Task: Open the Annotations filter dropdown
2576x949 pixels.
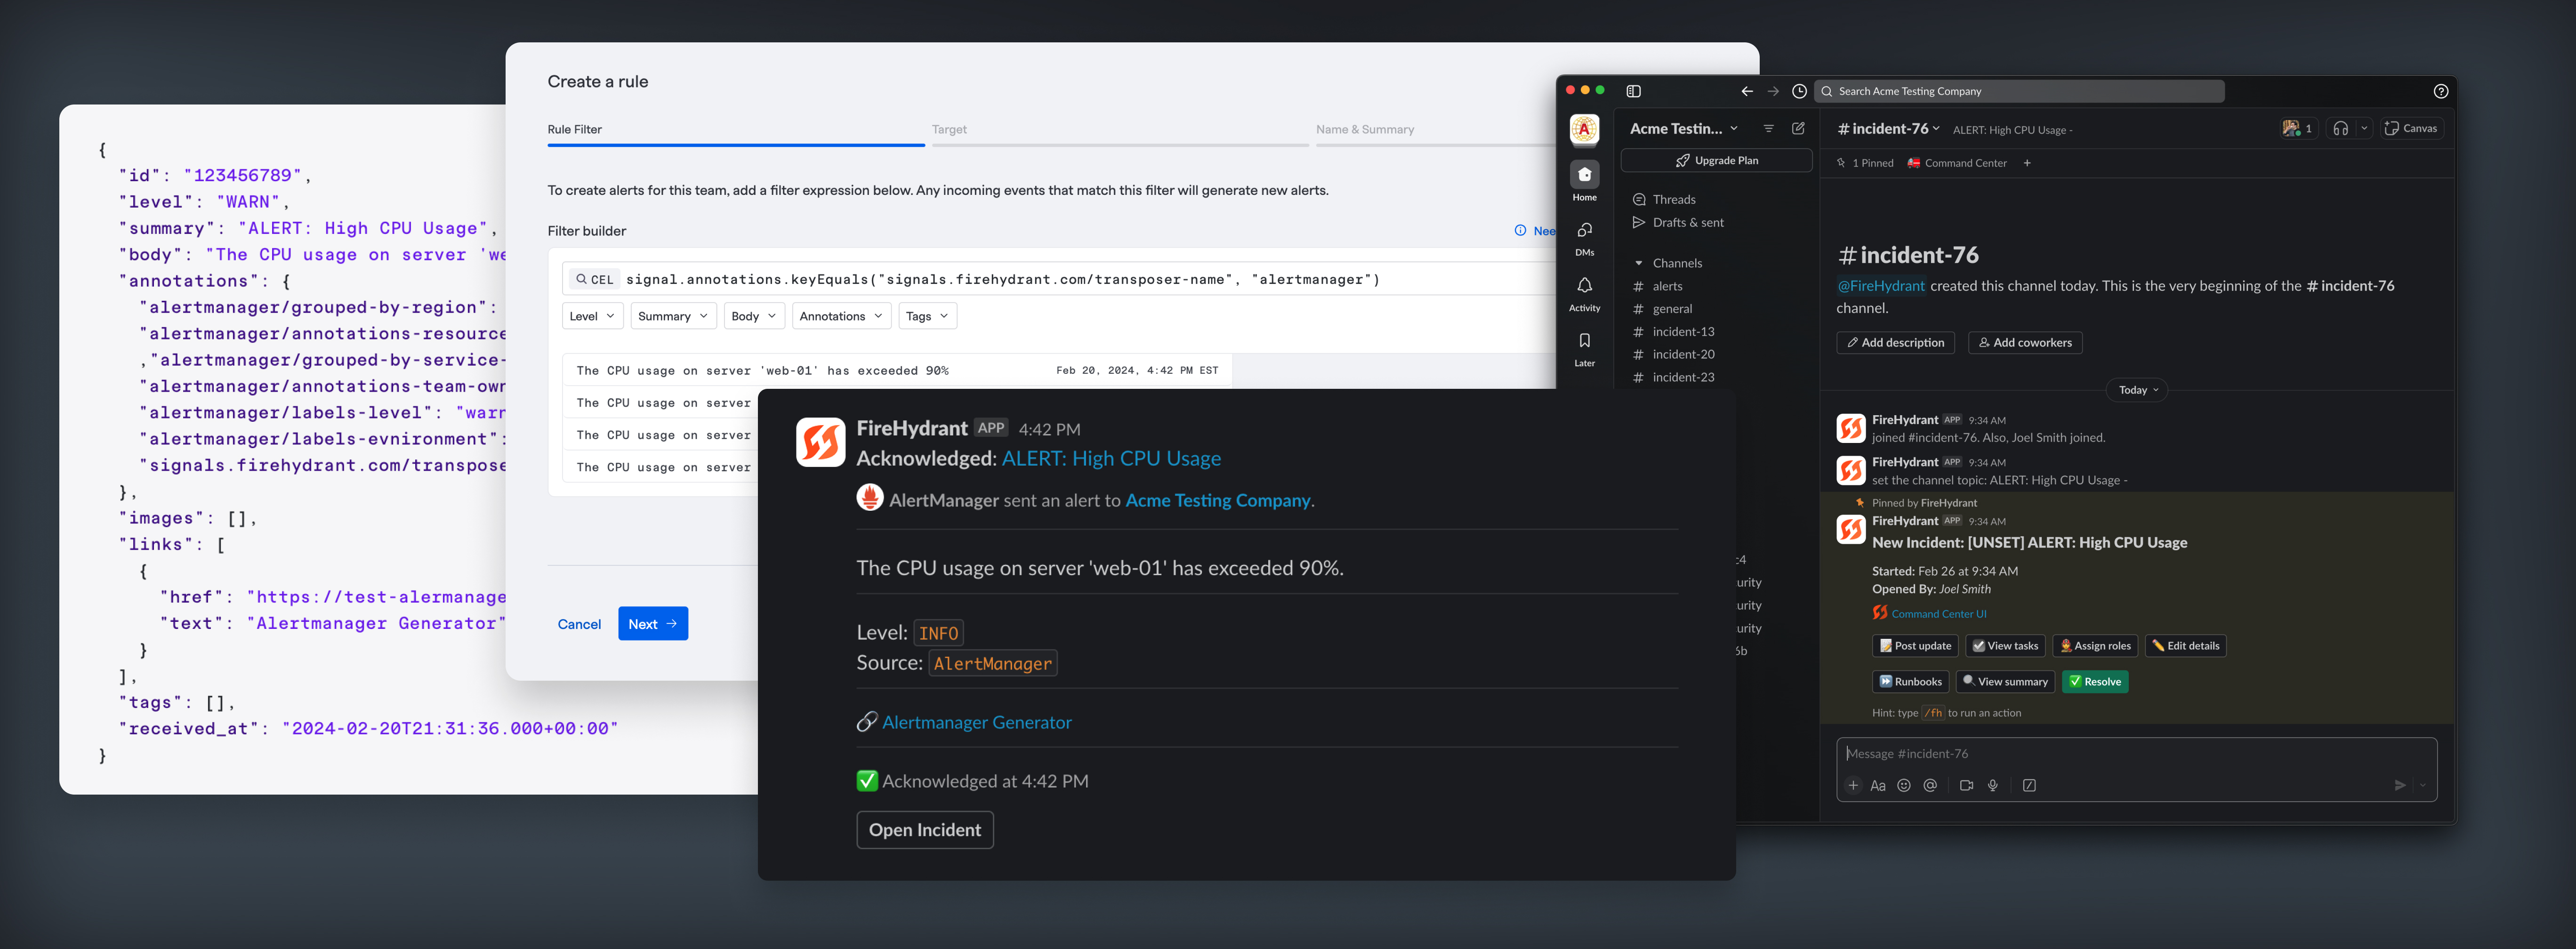Action: pyautogui.click(x=840, y=316)
